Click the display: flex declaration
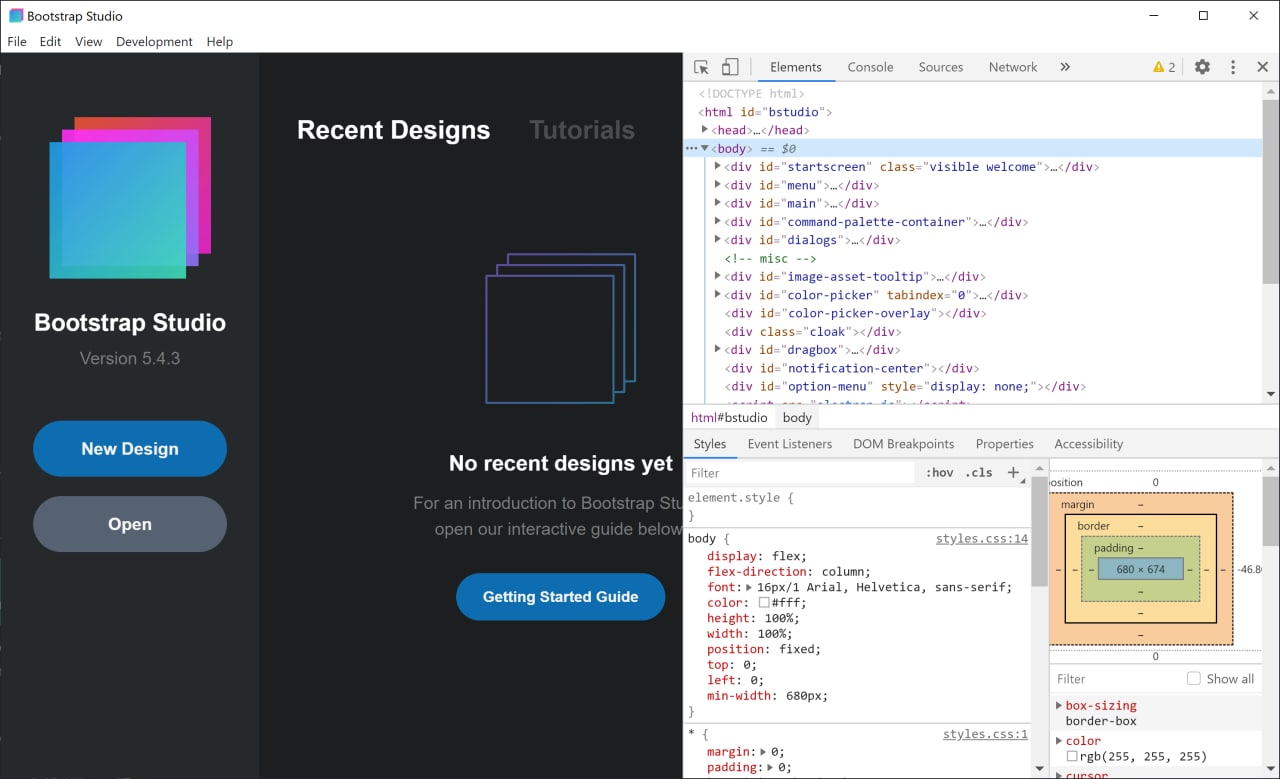This screenshot has height=779, width=1280. click(757, 556)
